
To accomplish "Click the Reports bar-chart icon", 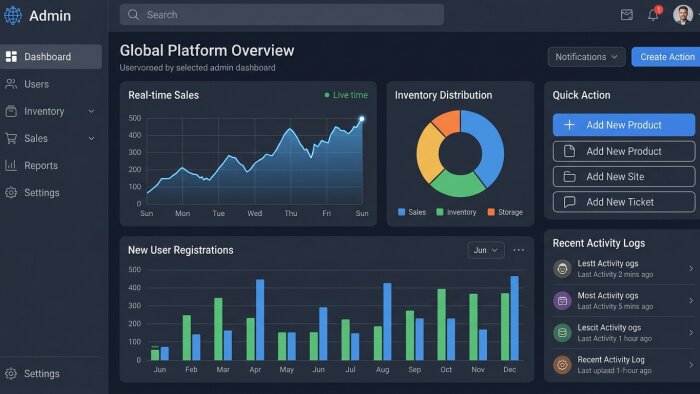I will [11, 166].
